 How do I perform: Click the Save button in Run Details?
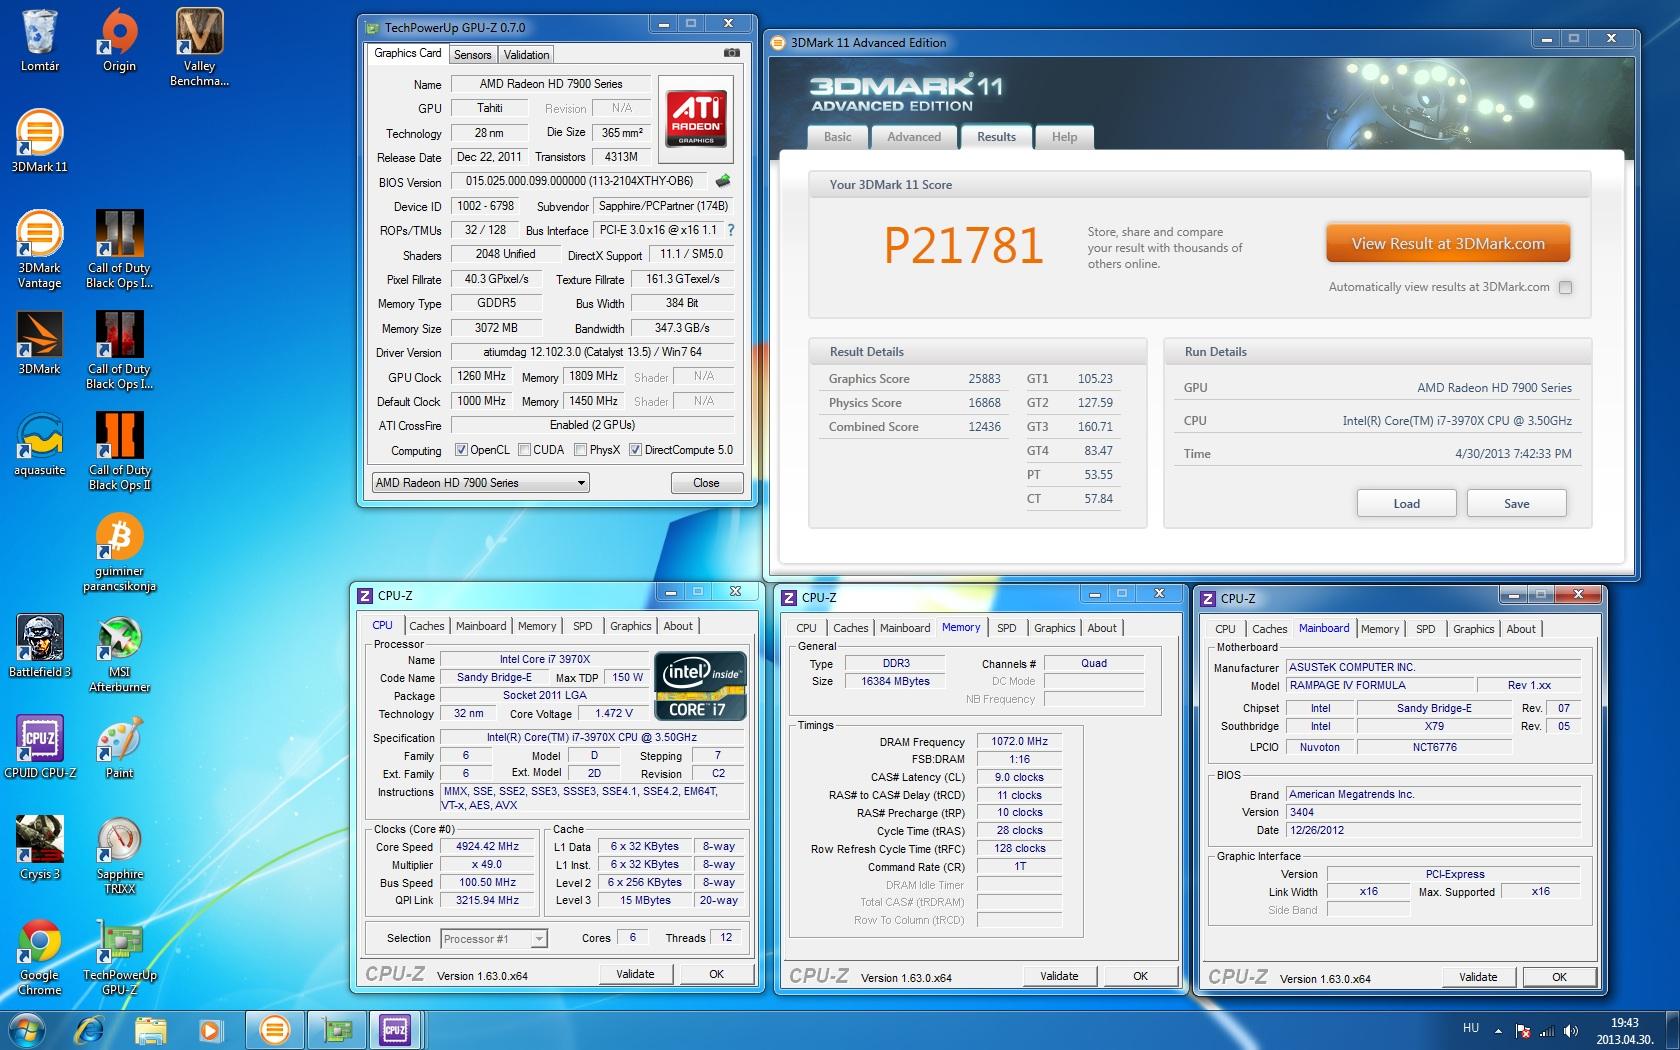(1516, 503)
